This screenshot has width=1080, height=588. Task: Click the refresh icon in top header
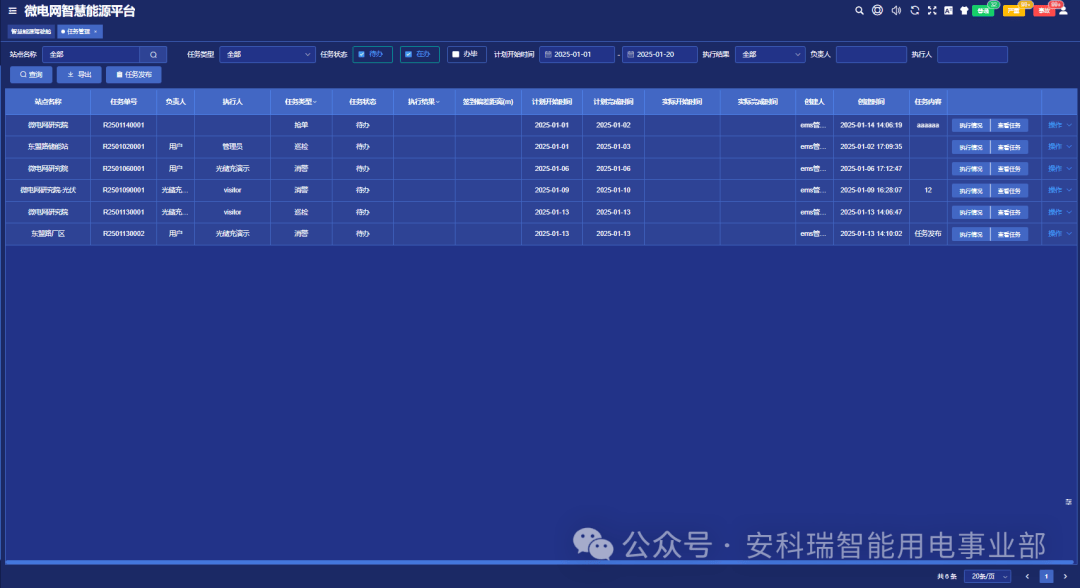tap(914, 10)
